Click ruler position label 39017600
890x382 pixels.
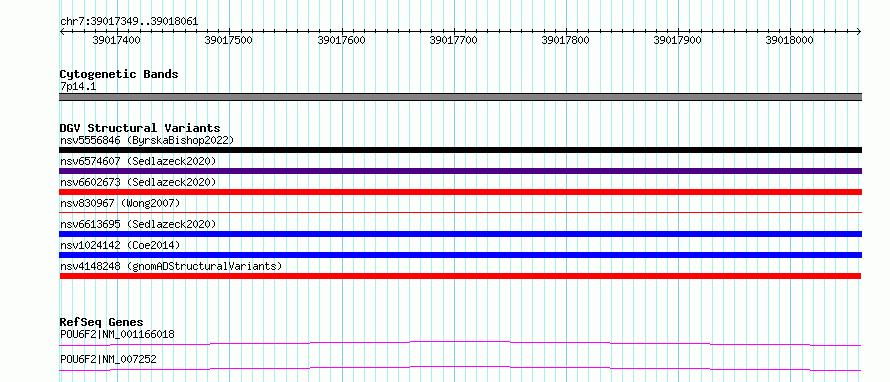(342, 40)
